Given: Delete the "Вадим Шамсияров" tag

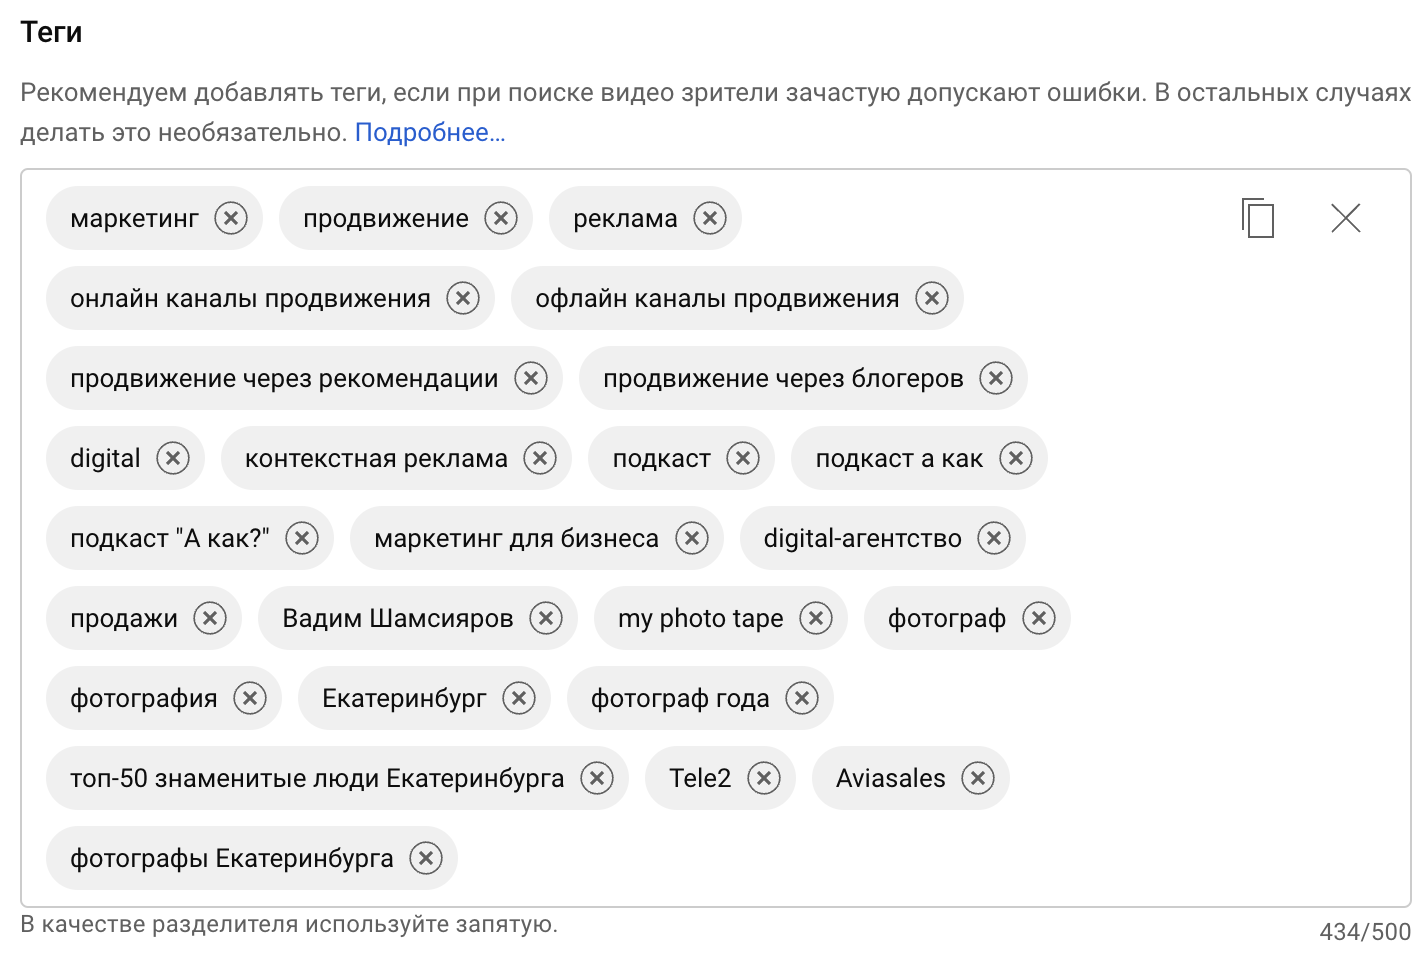Looking at the screenshot, I should [x=546, y=618].
